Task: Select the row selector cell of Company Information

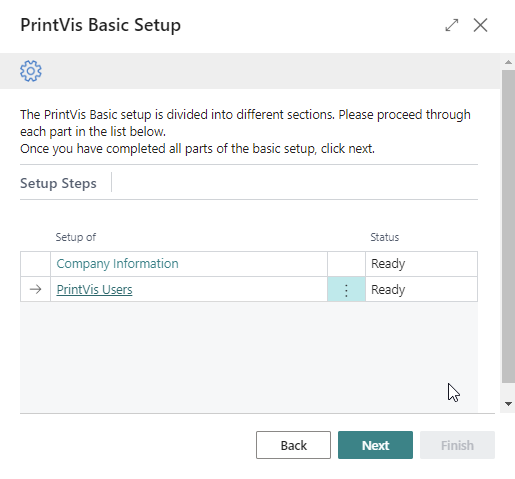Action: pyautogui.click(x=35, y=264)
